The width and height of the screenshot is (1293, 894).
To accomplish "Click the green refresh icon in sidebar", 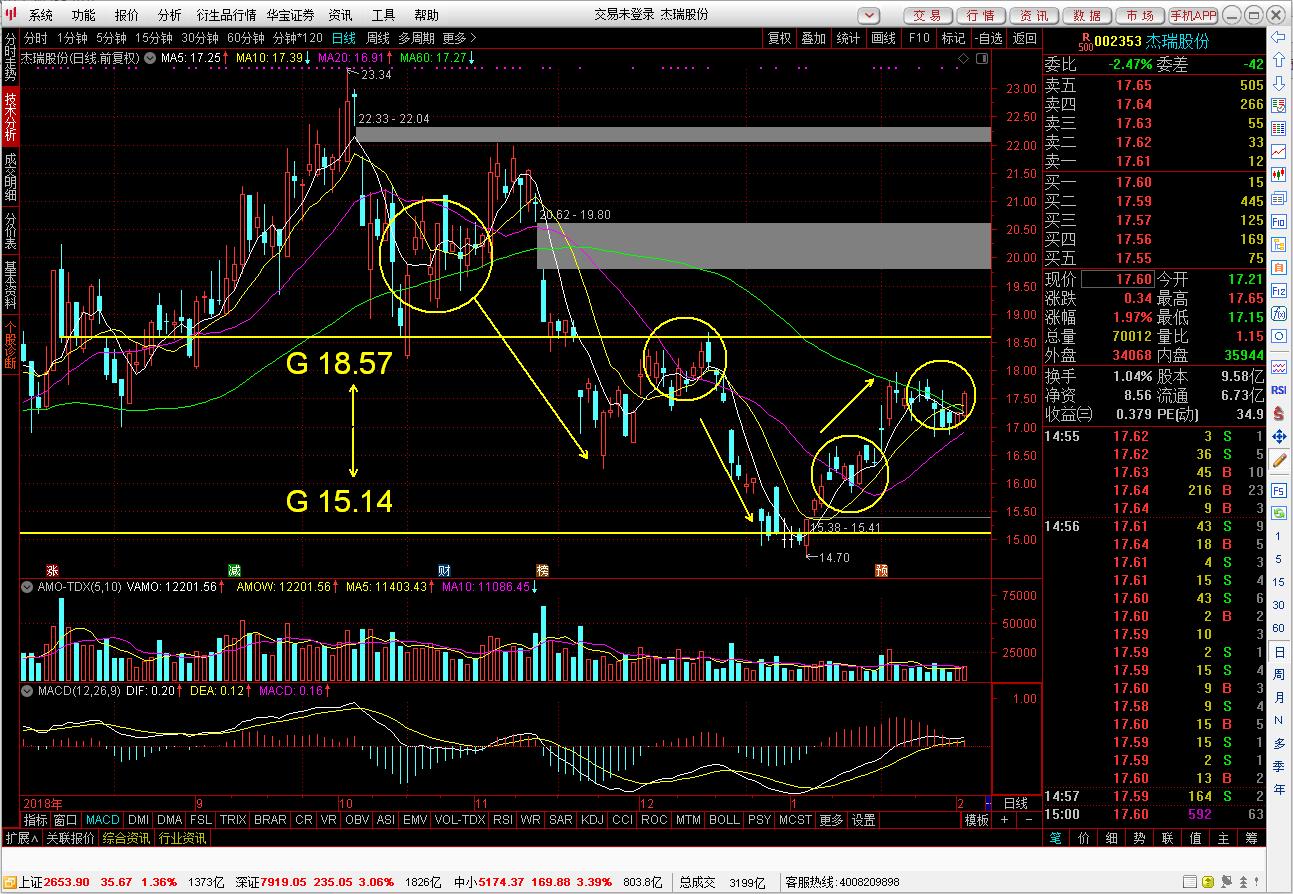I will [x=1278, y=513].
